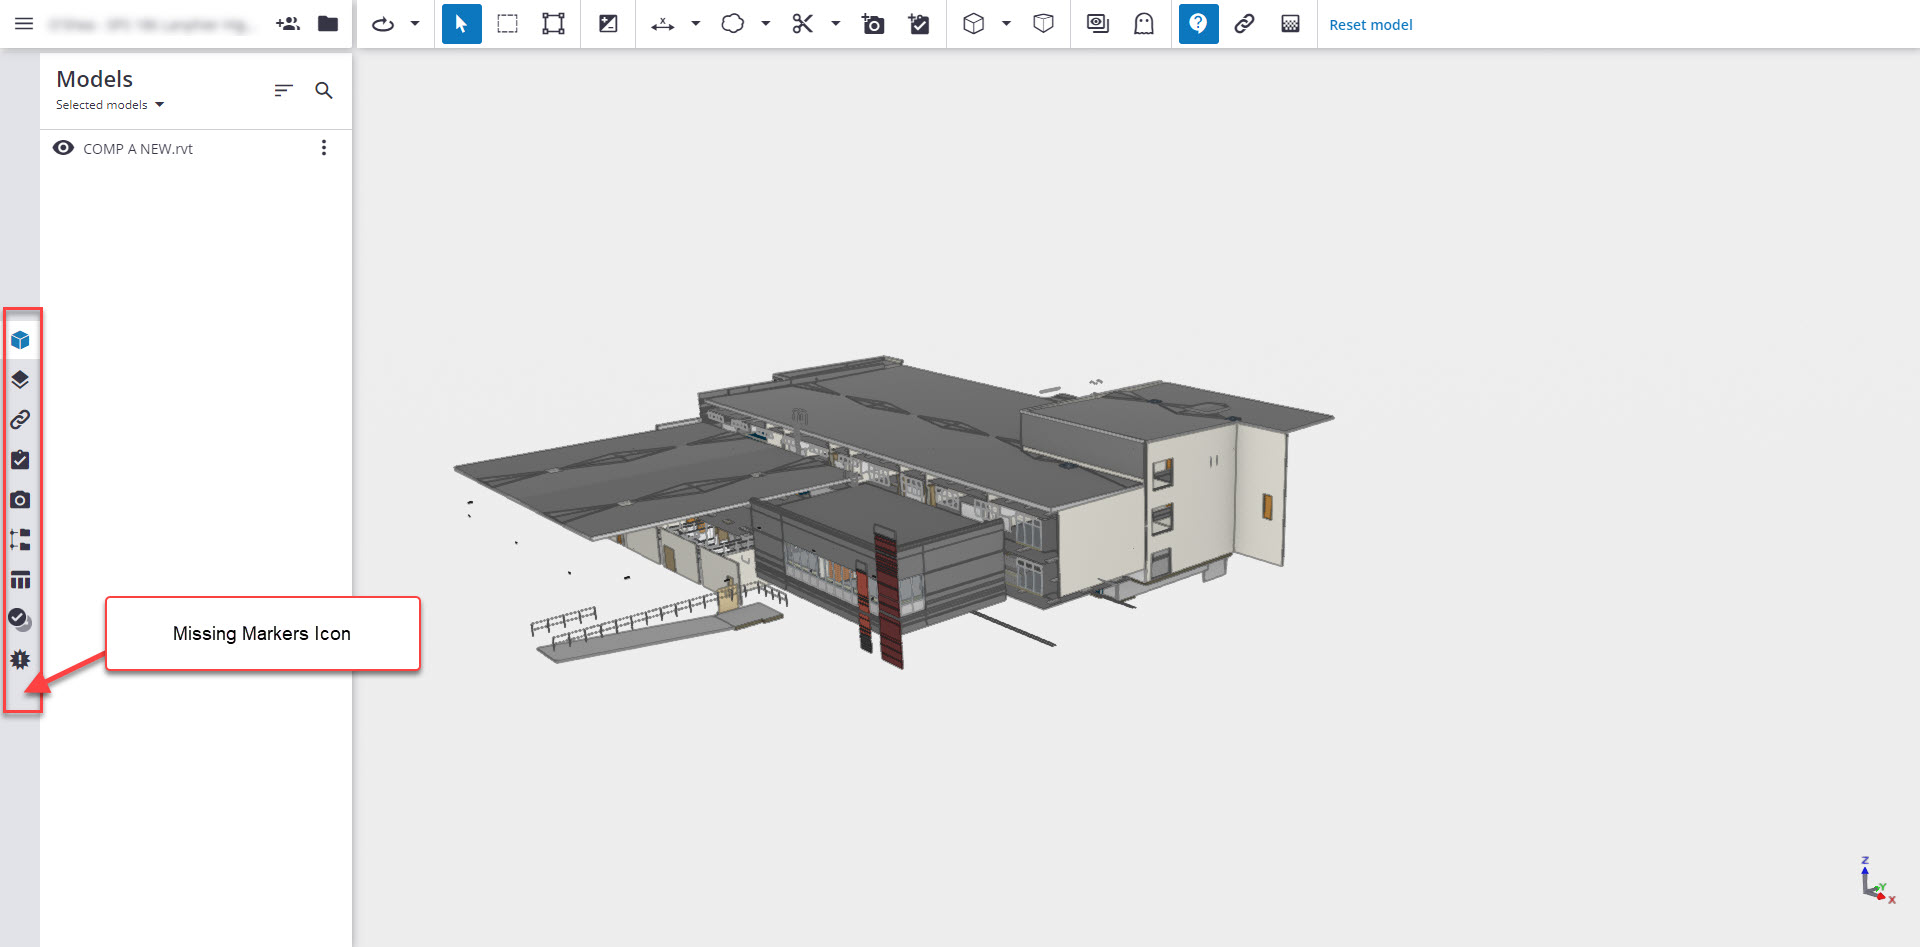Open search in the Models panel
Image resolution: width=1920 pixels, height=947 pixels.
pyautogui.click(x=323, y=90)
